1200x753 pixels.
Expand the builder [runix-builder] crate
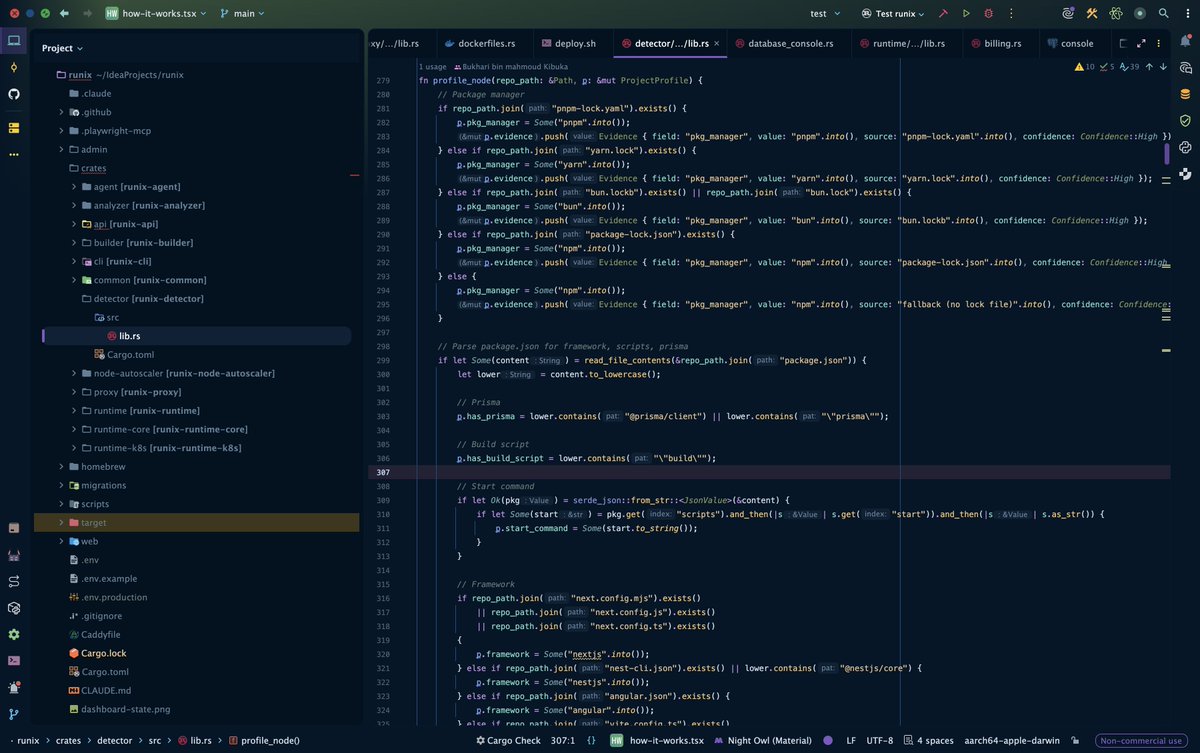74,242
